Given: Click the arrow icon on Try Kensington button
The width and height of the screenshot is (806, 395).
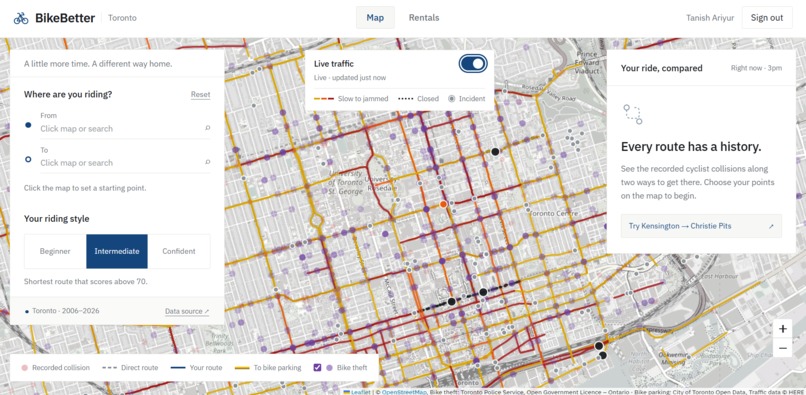Looking at the screenshot, I should [771, 226].
